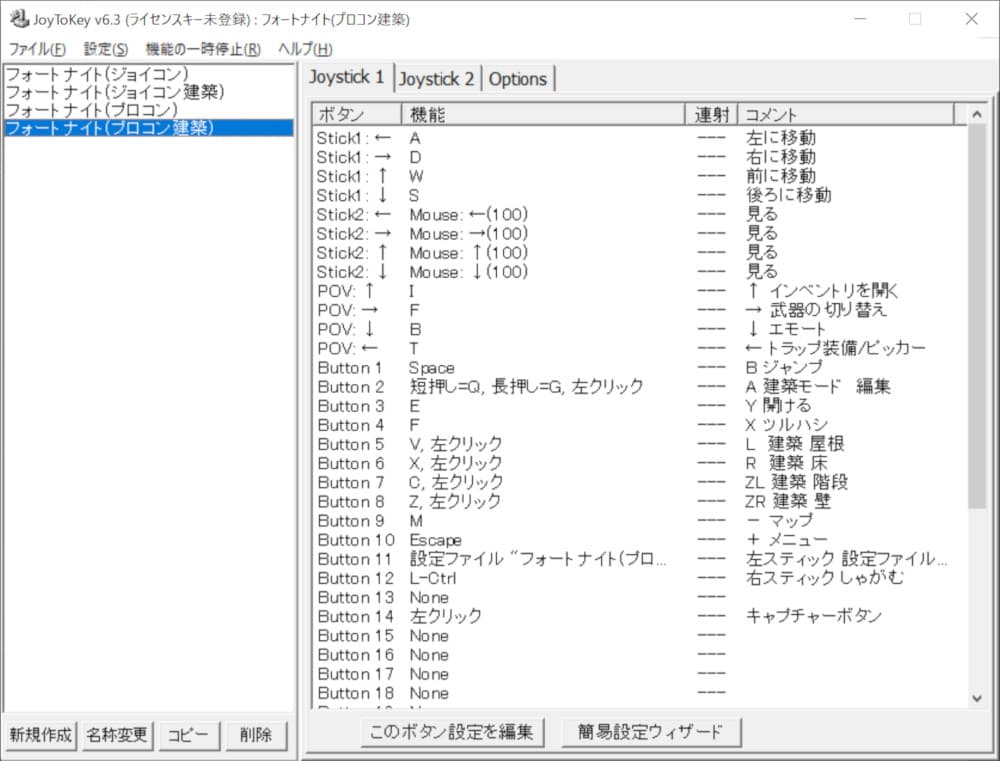The image size is (1000, 761).
Task: Click the 新規作成 button
Action: coord(41,735)
